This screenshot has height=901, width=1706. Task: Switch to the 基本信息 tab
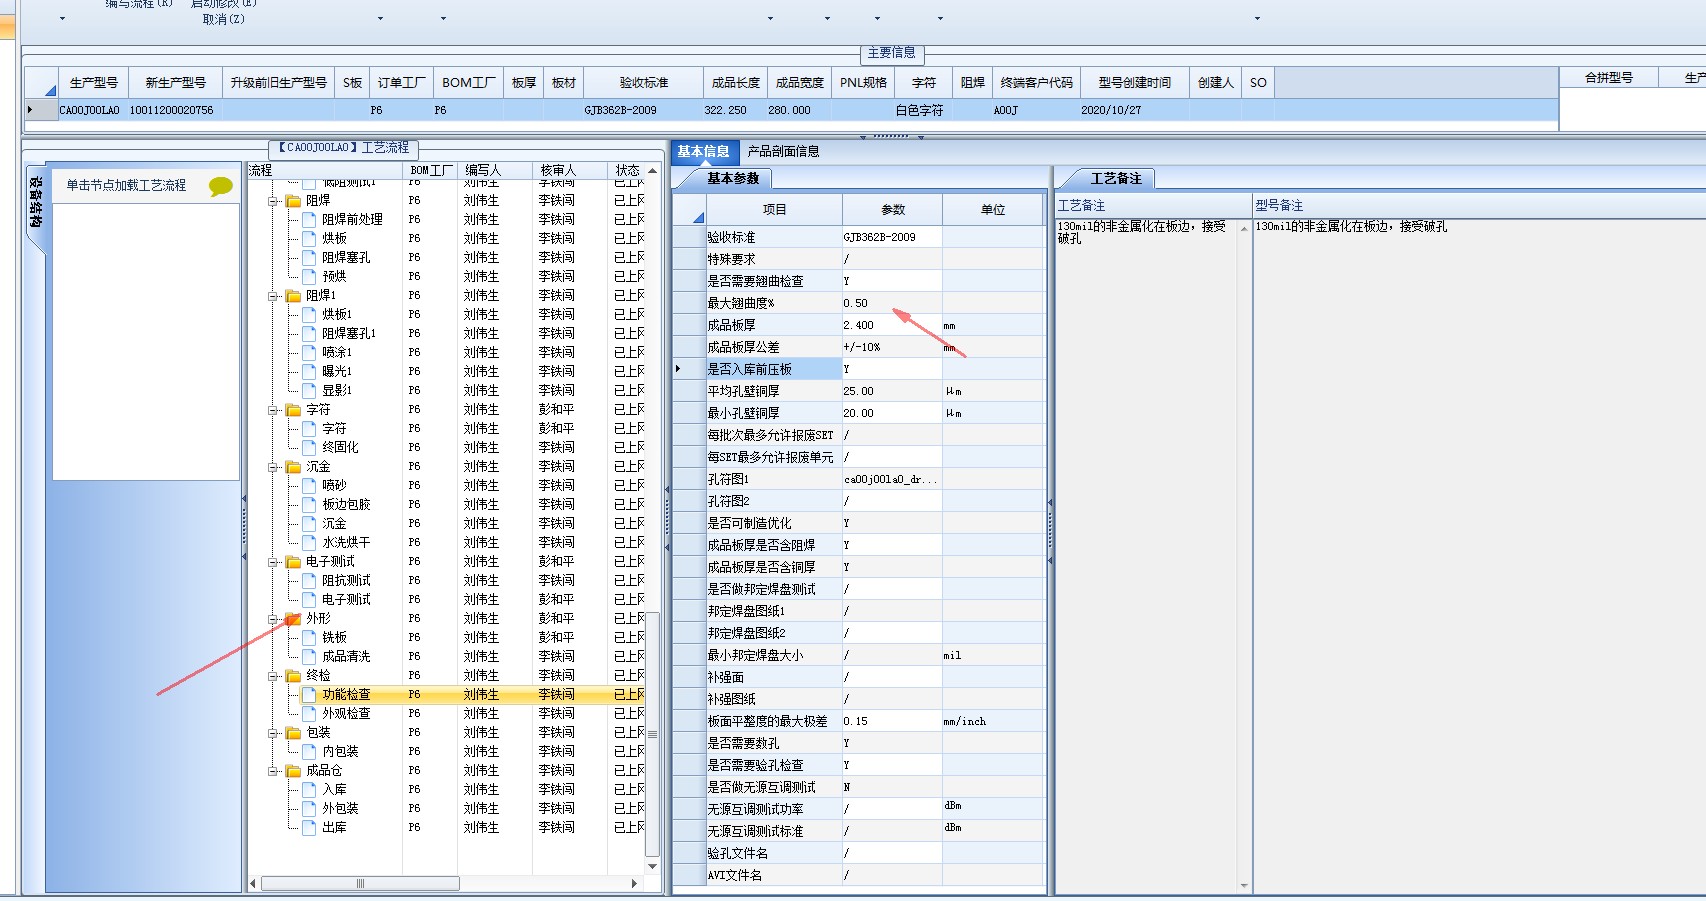click(704, 152)
